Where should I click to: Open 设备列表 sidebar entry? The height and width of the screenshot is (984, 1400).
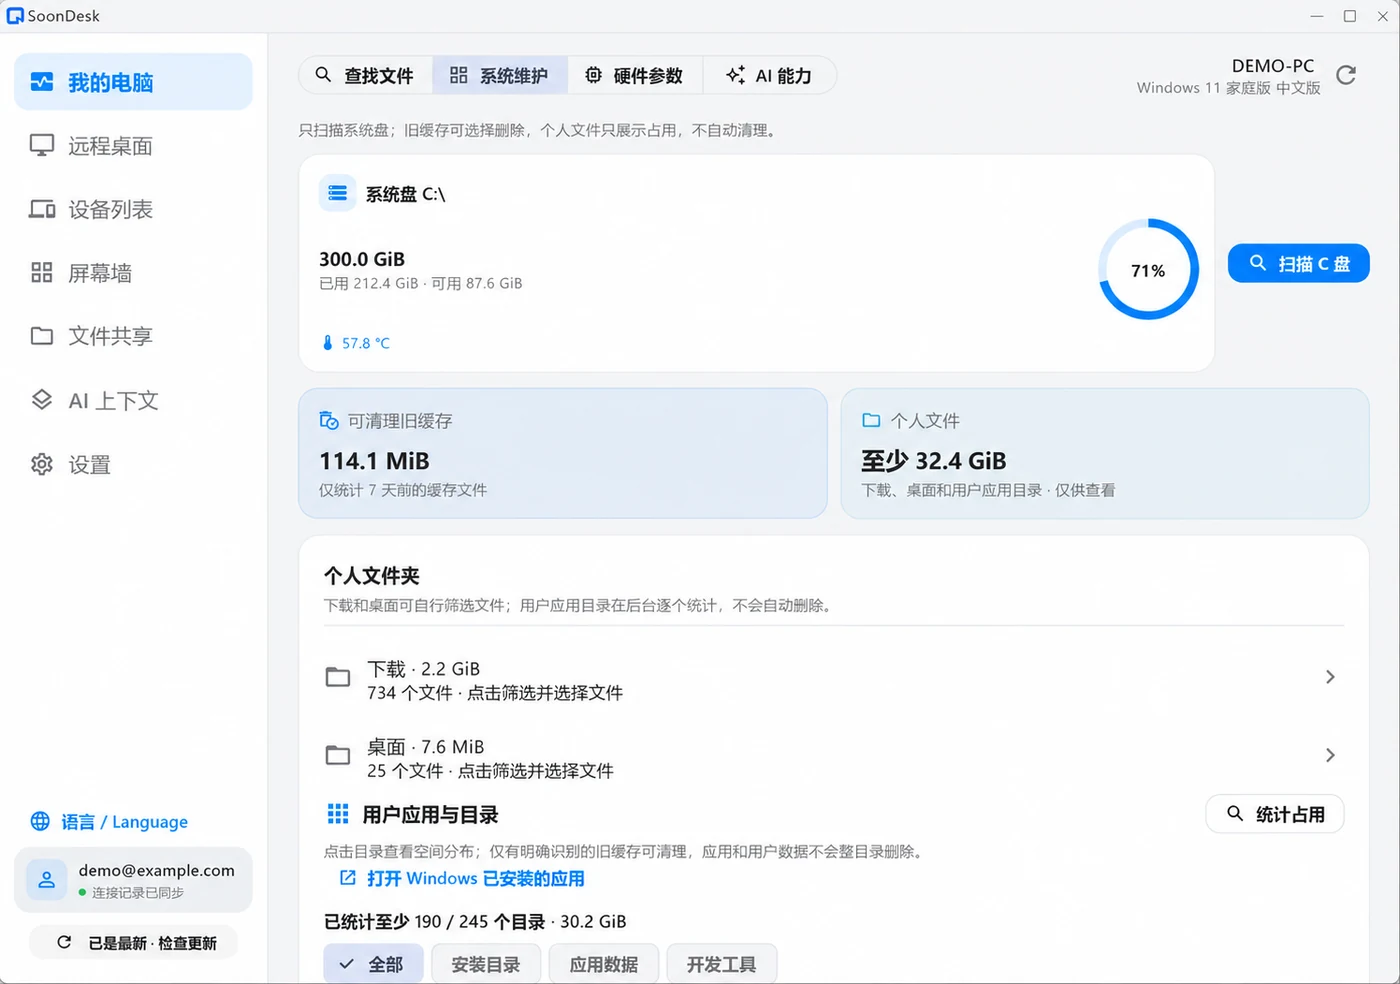click(133, 209)
